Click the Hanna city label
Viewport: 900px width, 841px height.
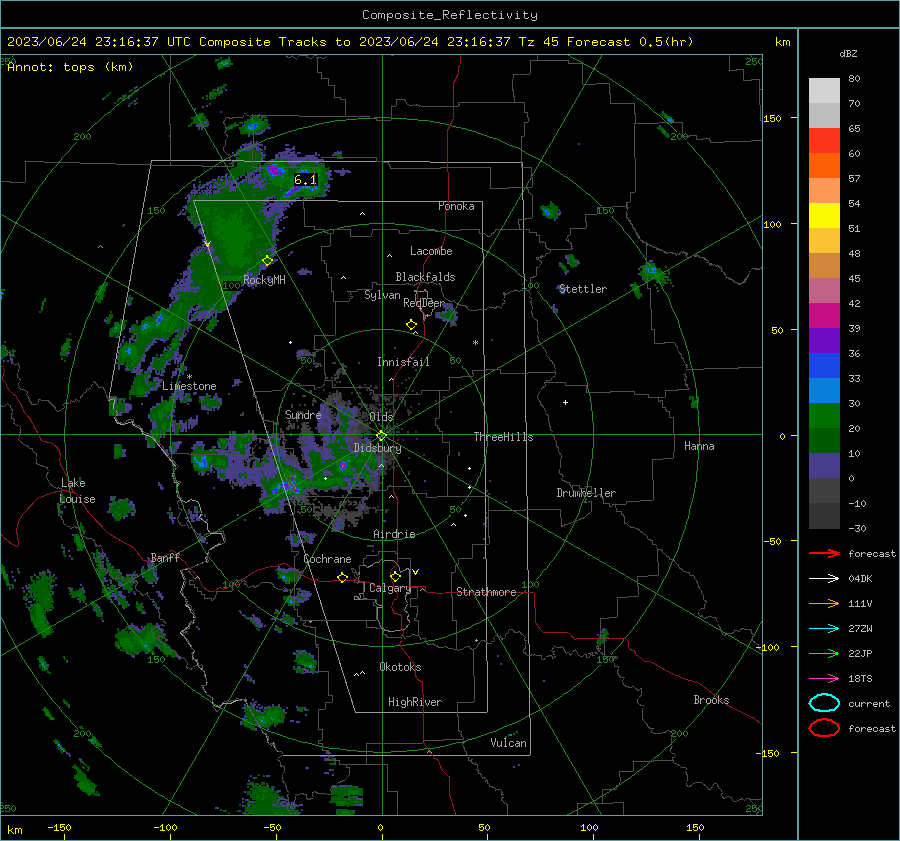pos(699,446)
